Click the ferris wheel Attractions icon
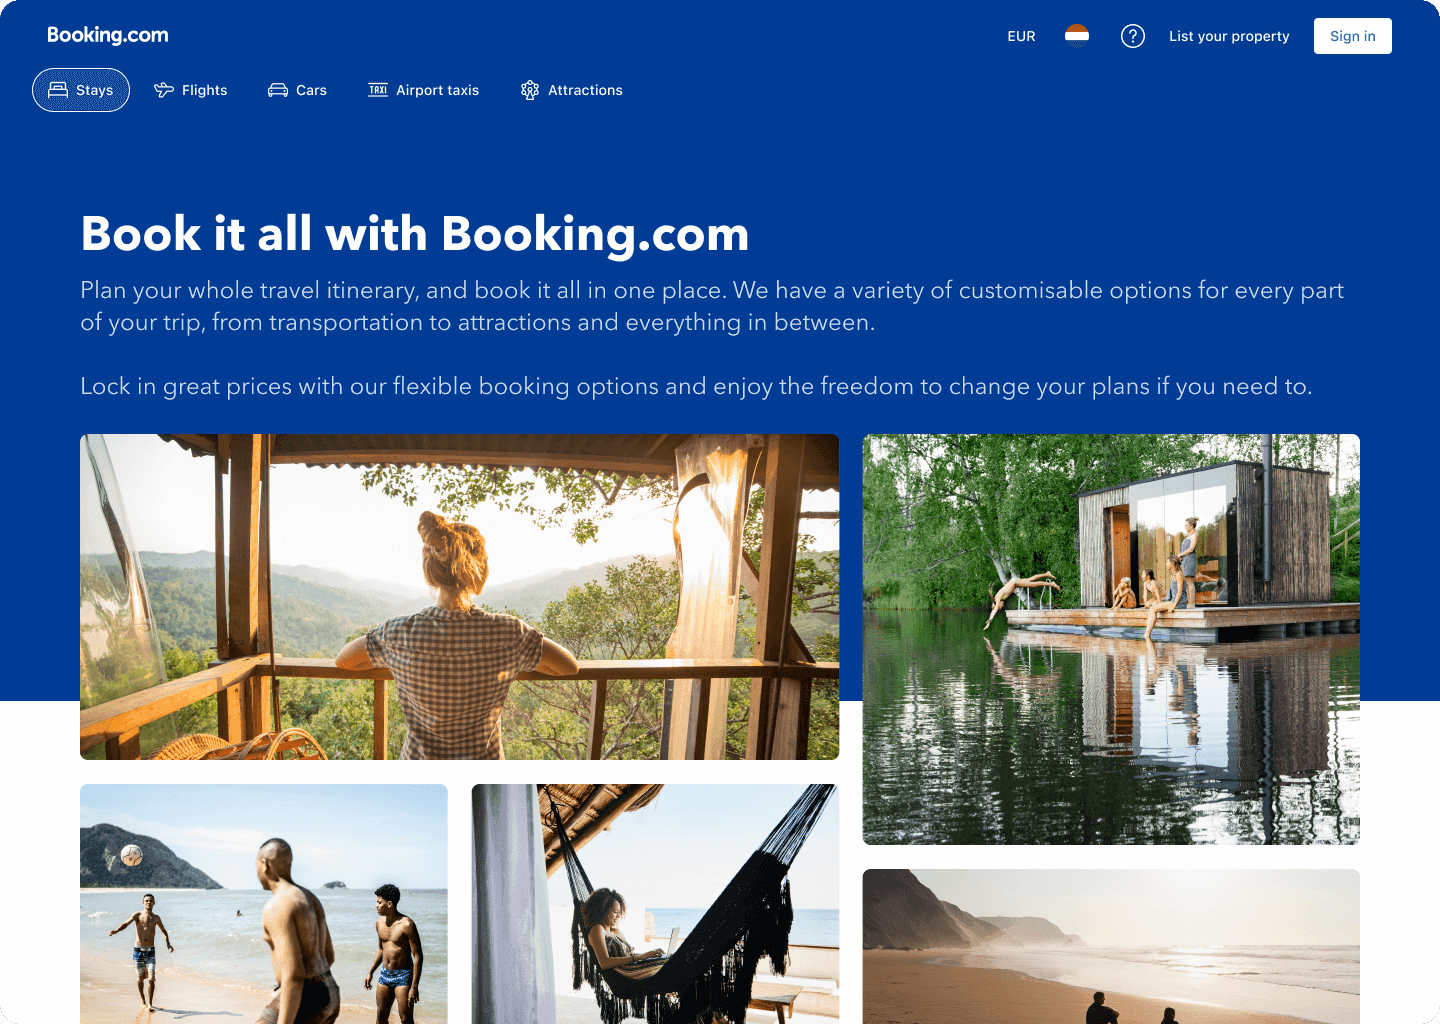The width and height of the screenshot is (1440, 1024). click(530, 90)
